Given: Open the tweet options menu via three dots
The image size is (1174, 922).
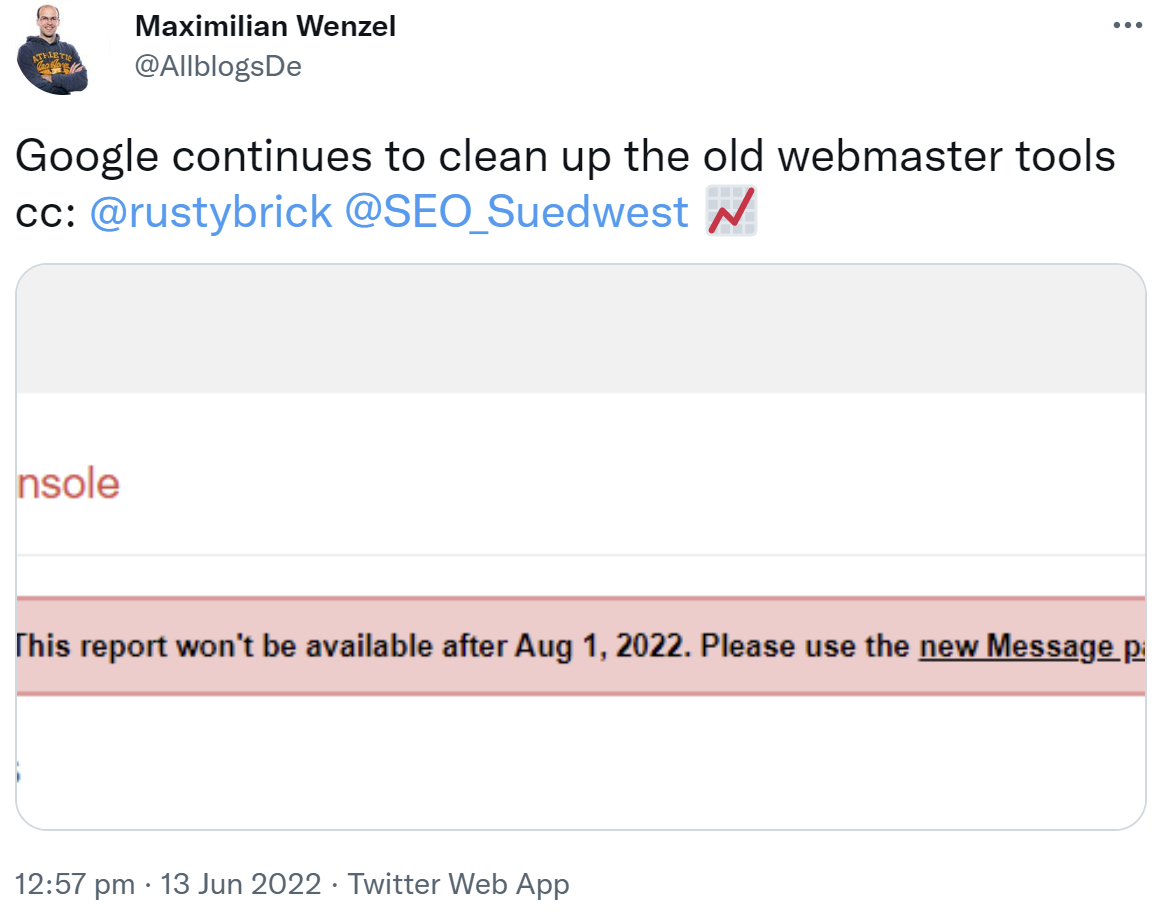Looking at the screenshot, I should (1128, 25).
